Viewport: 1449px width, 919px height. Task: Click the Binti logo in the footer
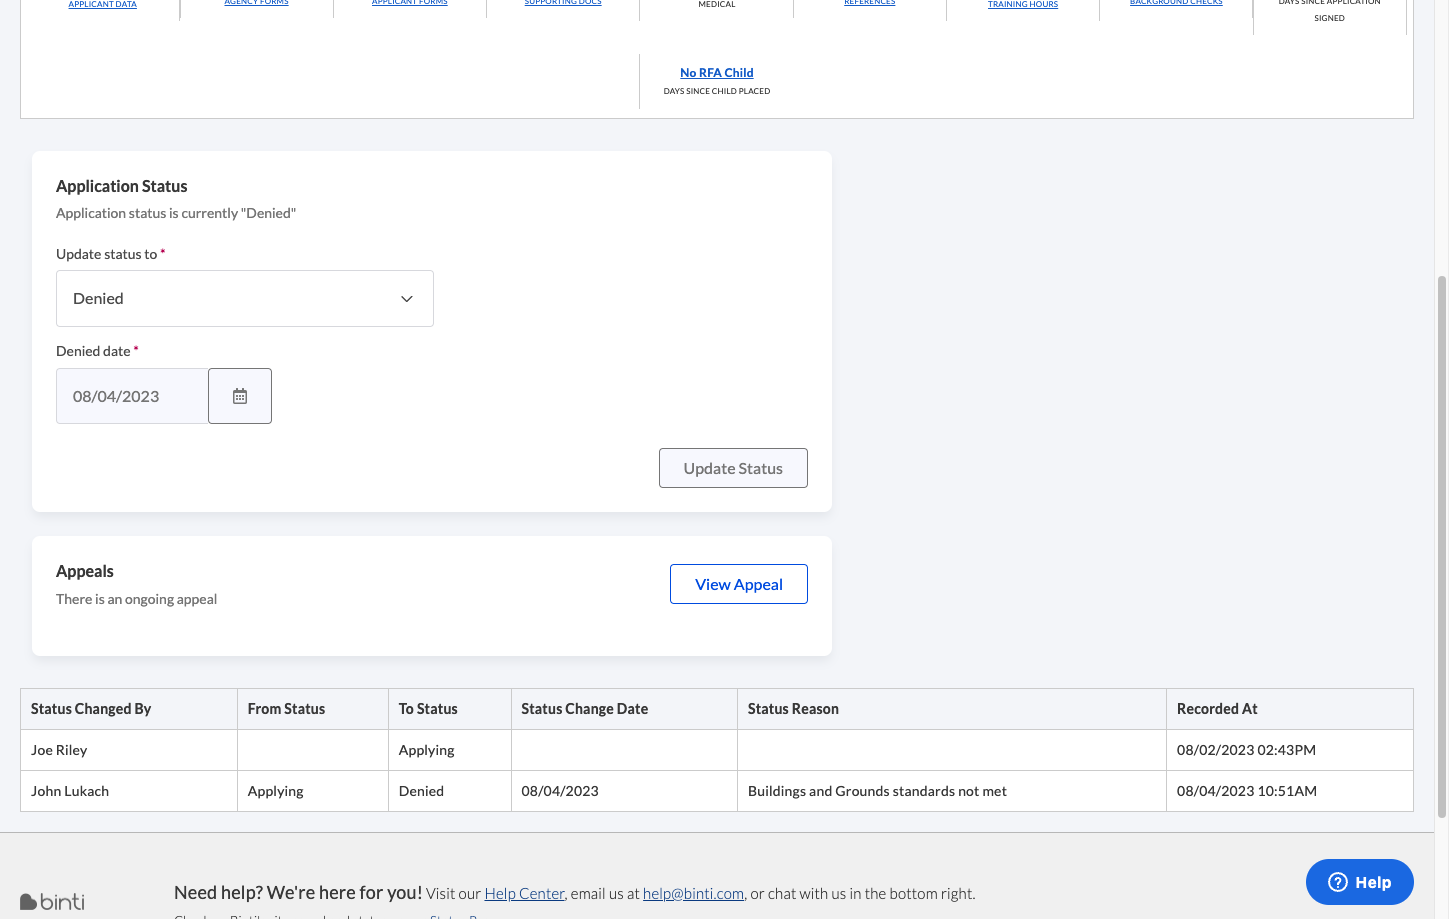click(x=52, y=902)
